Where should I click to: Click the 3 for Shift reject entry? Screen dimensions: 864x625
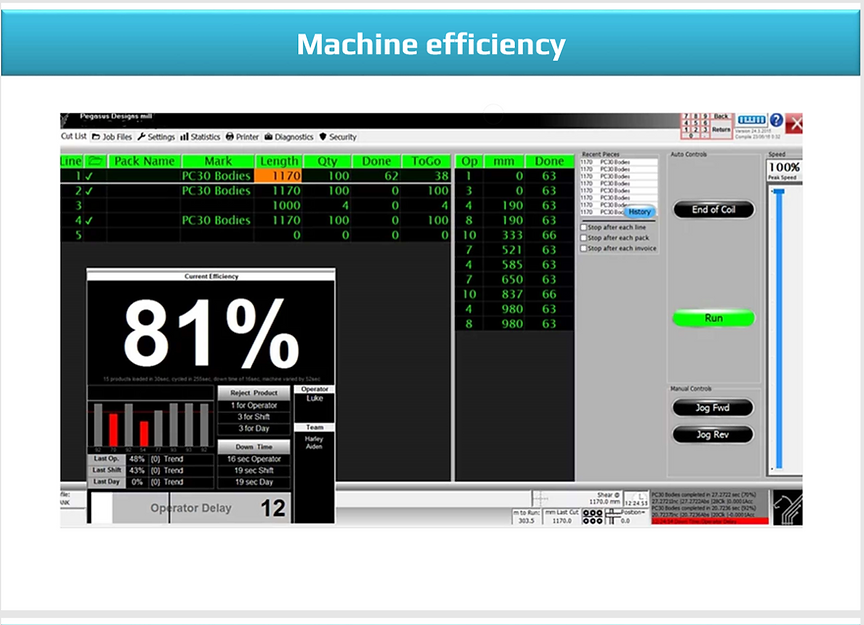pos(253,417)
